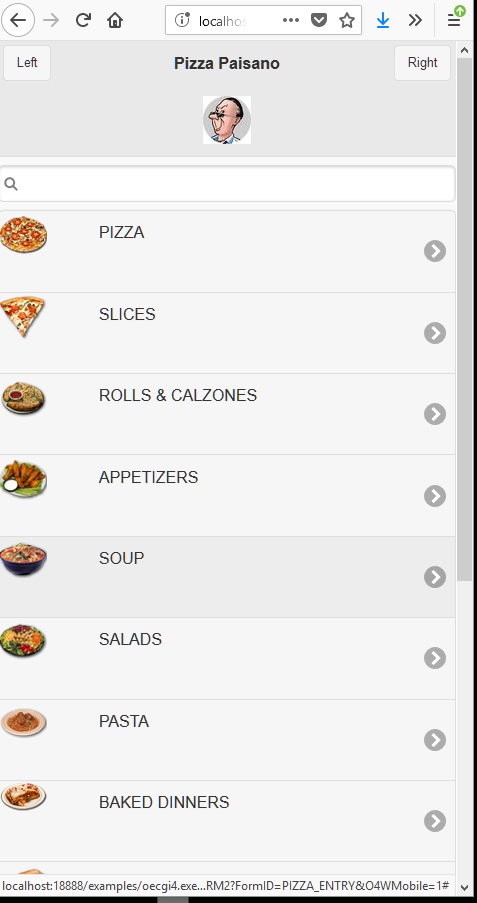Open PIZZA category chevron arrow
The width and height of the screenshot is (477, 903).
pyautogui.click(x=435, y=251)
